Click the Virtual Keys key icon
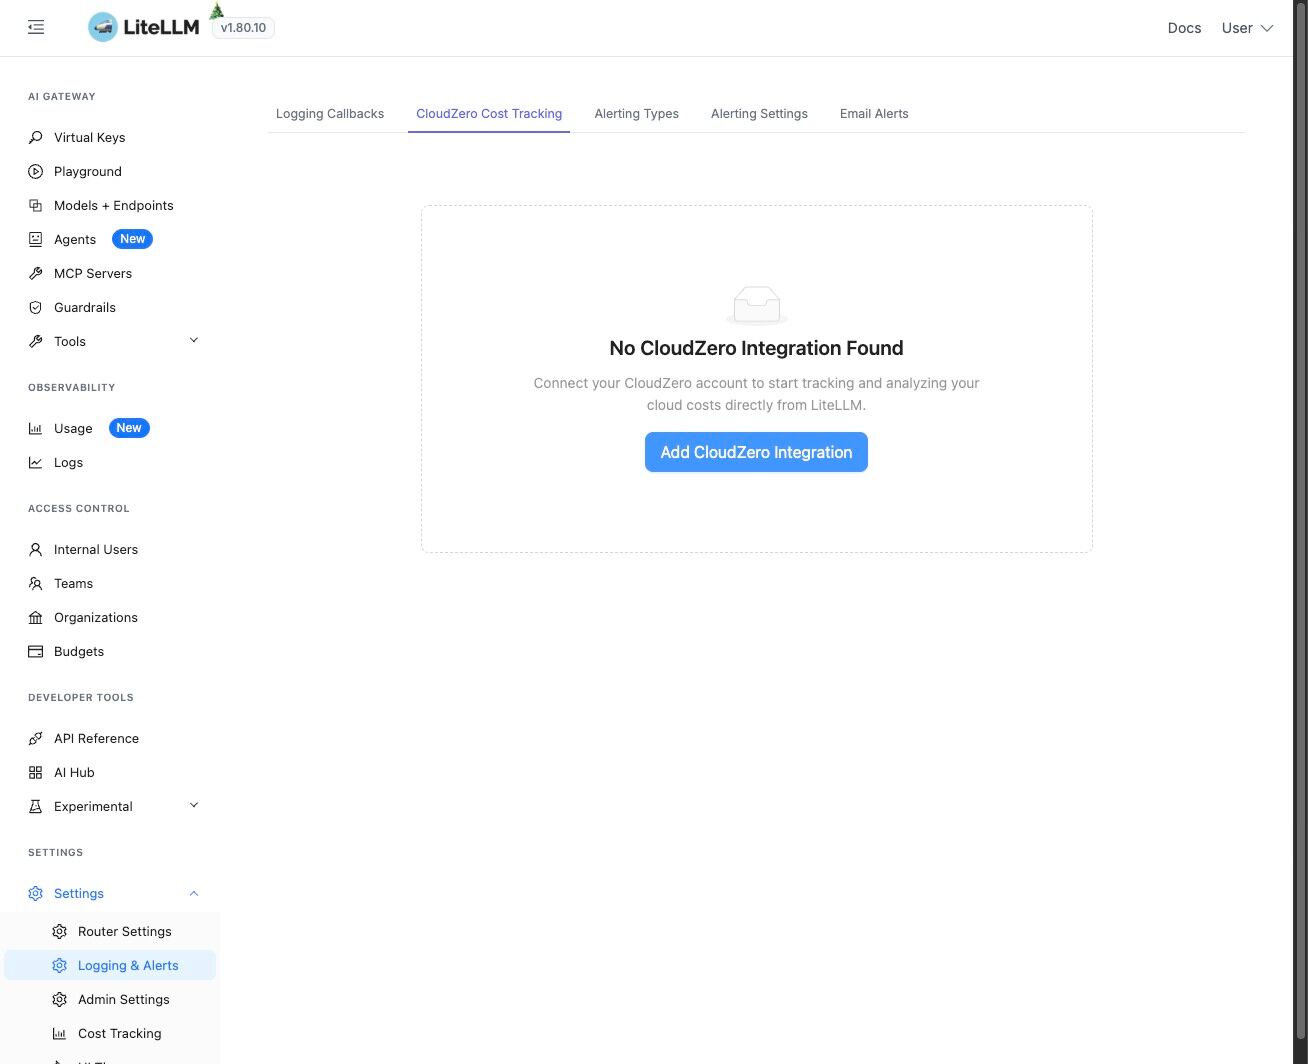Viewport: 1308px width, 1064px height. [36, 137]
